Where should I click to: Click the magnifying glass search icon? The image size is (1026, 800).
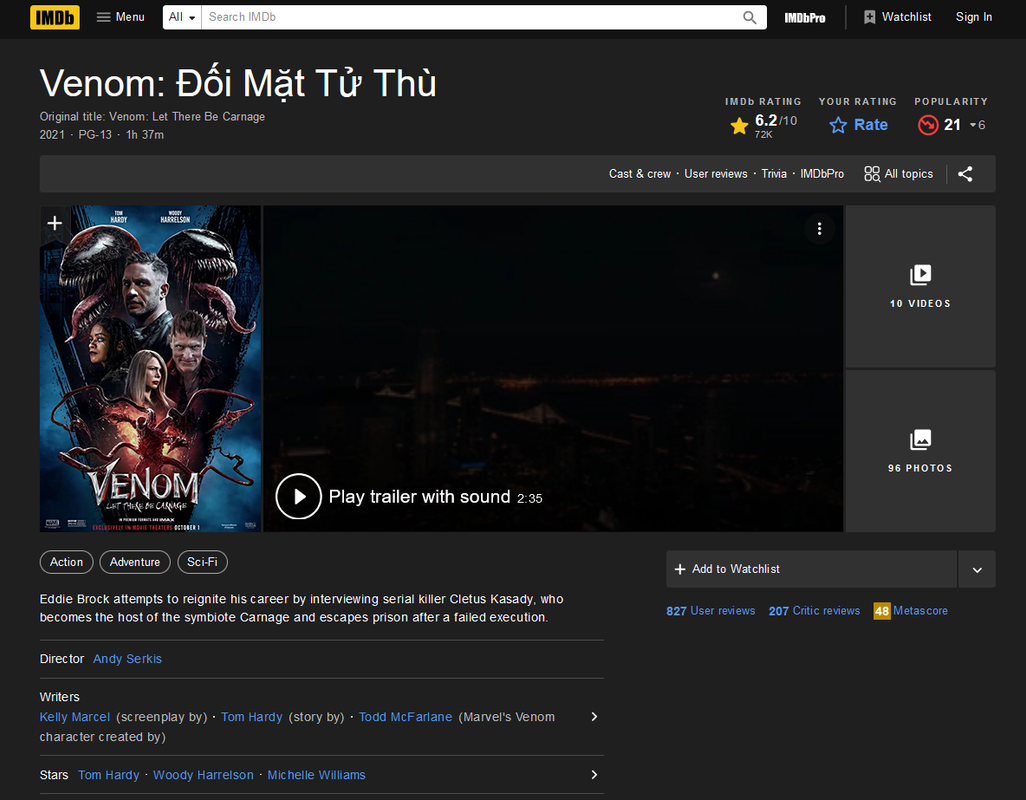pos(750,18)
